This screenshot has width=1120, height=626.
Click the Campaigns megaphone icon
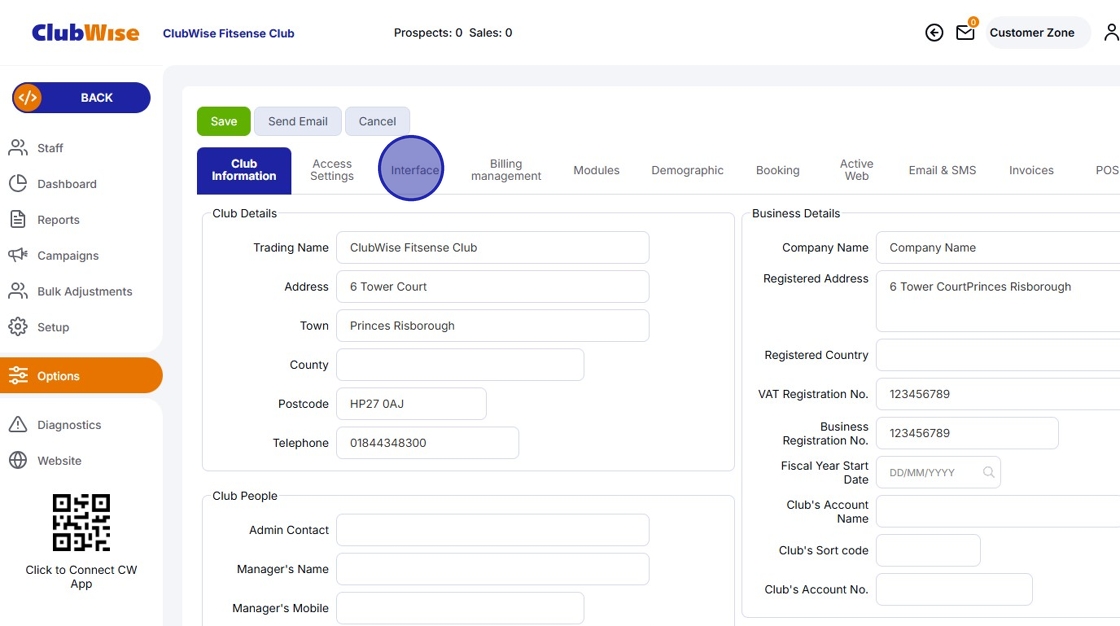pyautogui.click(x=18, y=255)
